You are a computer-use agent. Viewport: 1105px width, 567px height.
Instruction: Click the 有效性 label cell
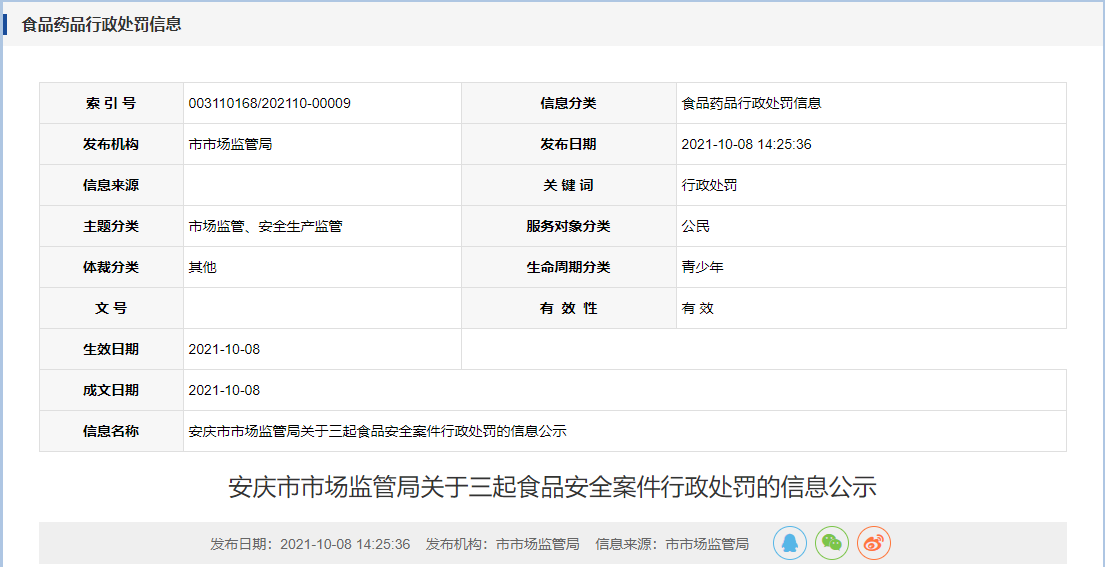569,308
